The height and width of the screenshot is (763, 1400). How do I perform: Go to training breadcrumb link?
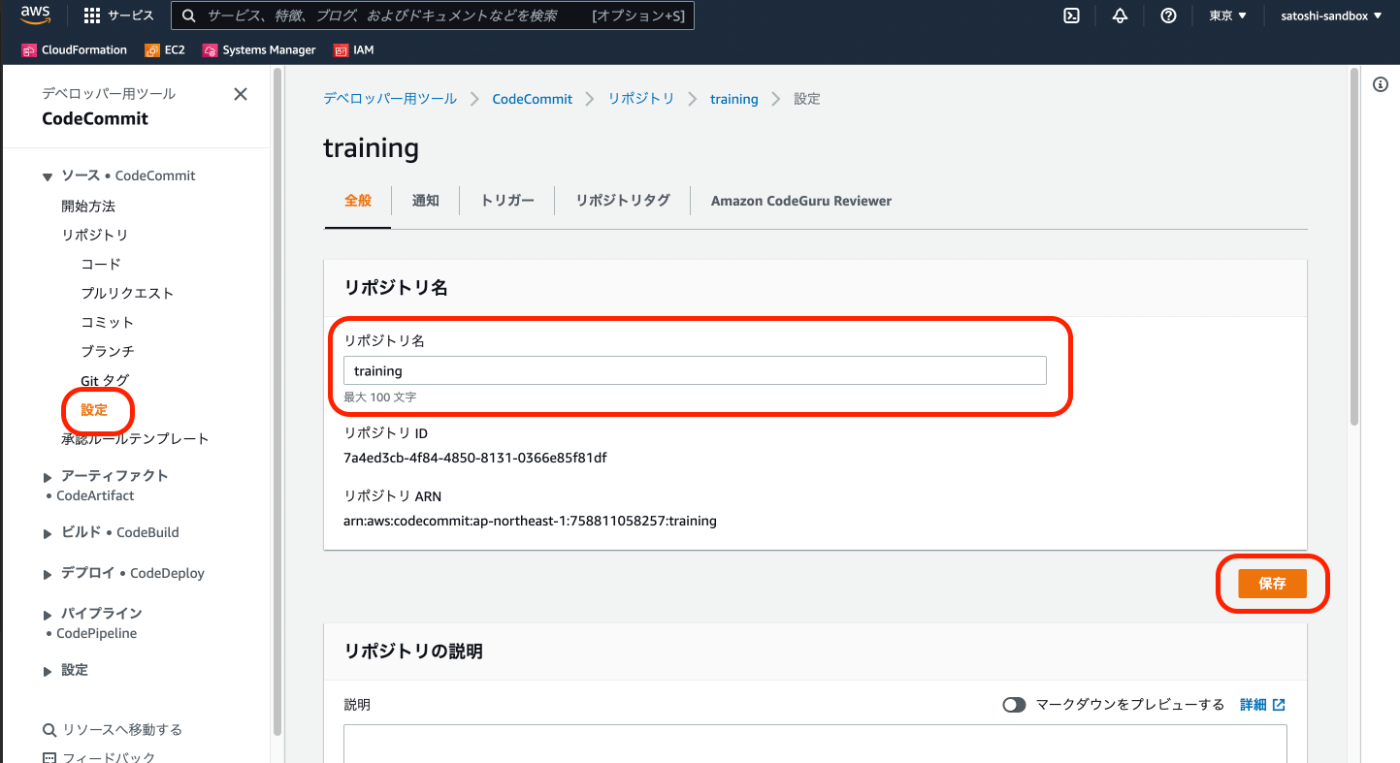734,99
